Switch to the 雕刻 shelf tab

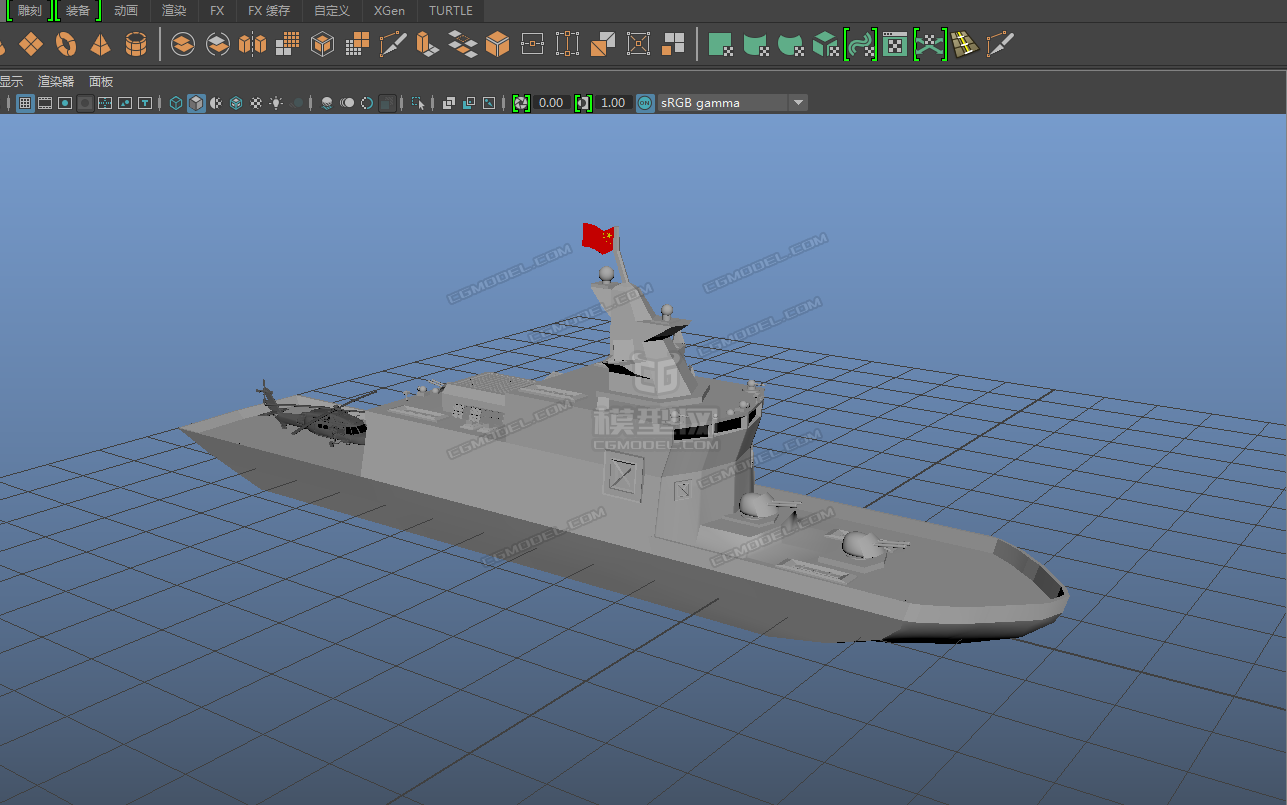click(30, 11)
